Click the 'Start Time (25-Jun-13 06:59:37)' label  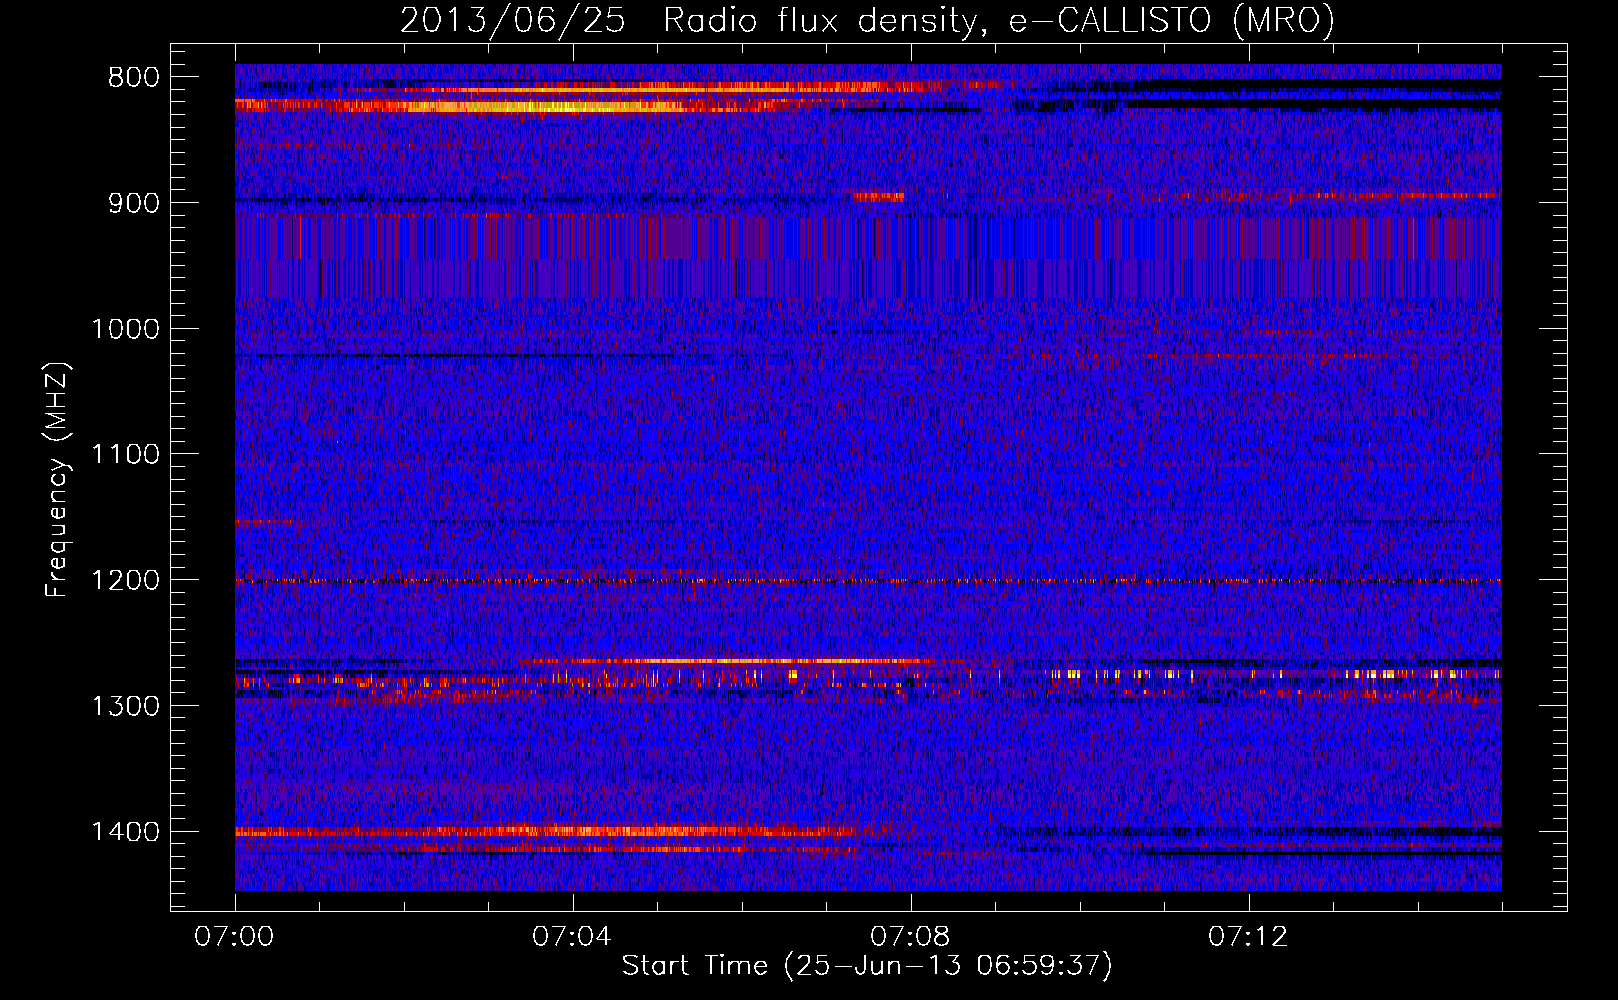click(867, 966)
